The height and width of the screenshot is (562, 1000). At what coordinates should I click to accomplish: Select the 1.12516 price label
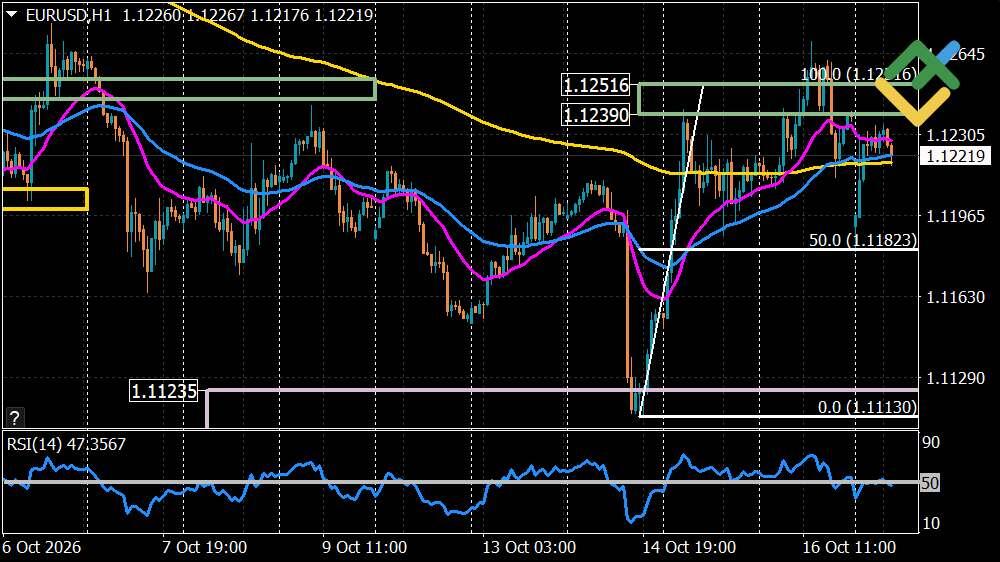(x=596, y=85)
